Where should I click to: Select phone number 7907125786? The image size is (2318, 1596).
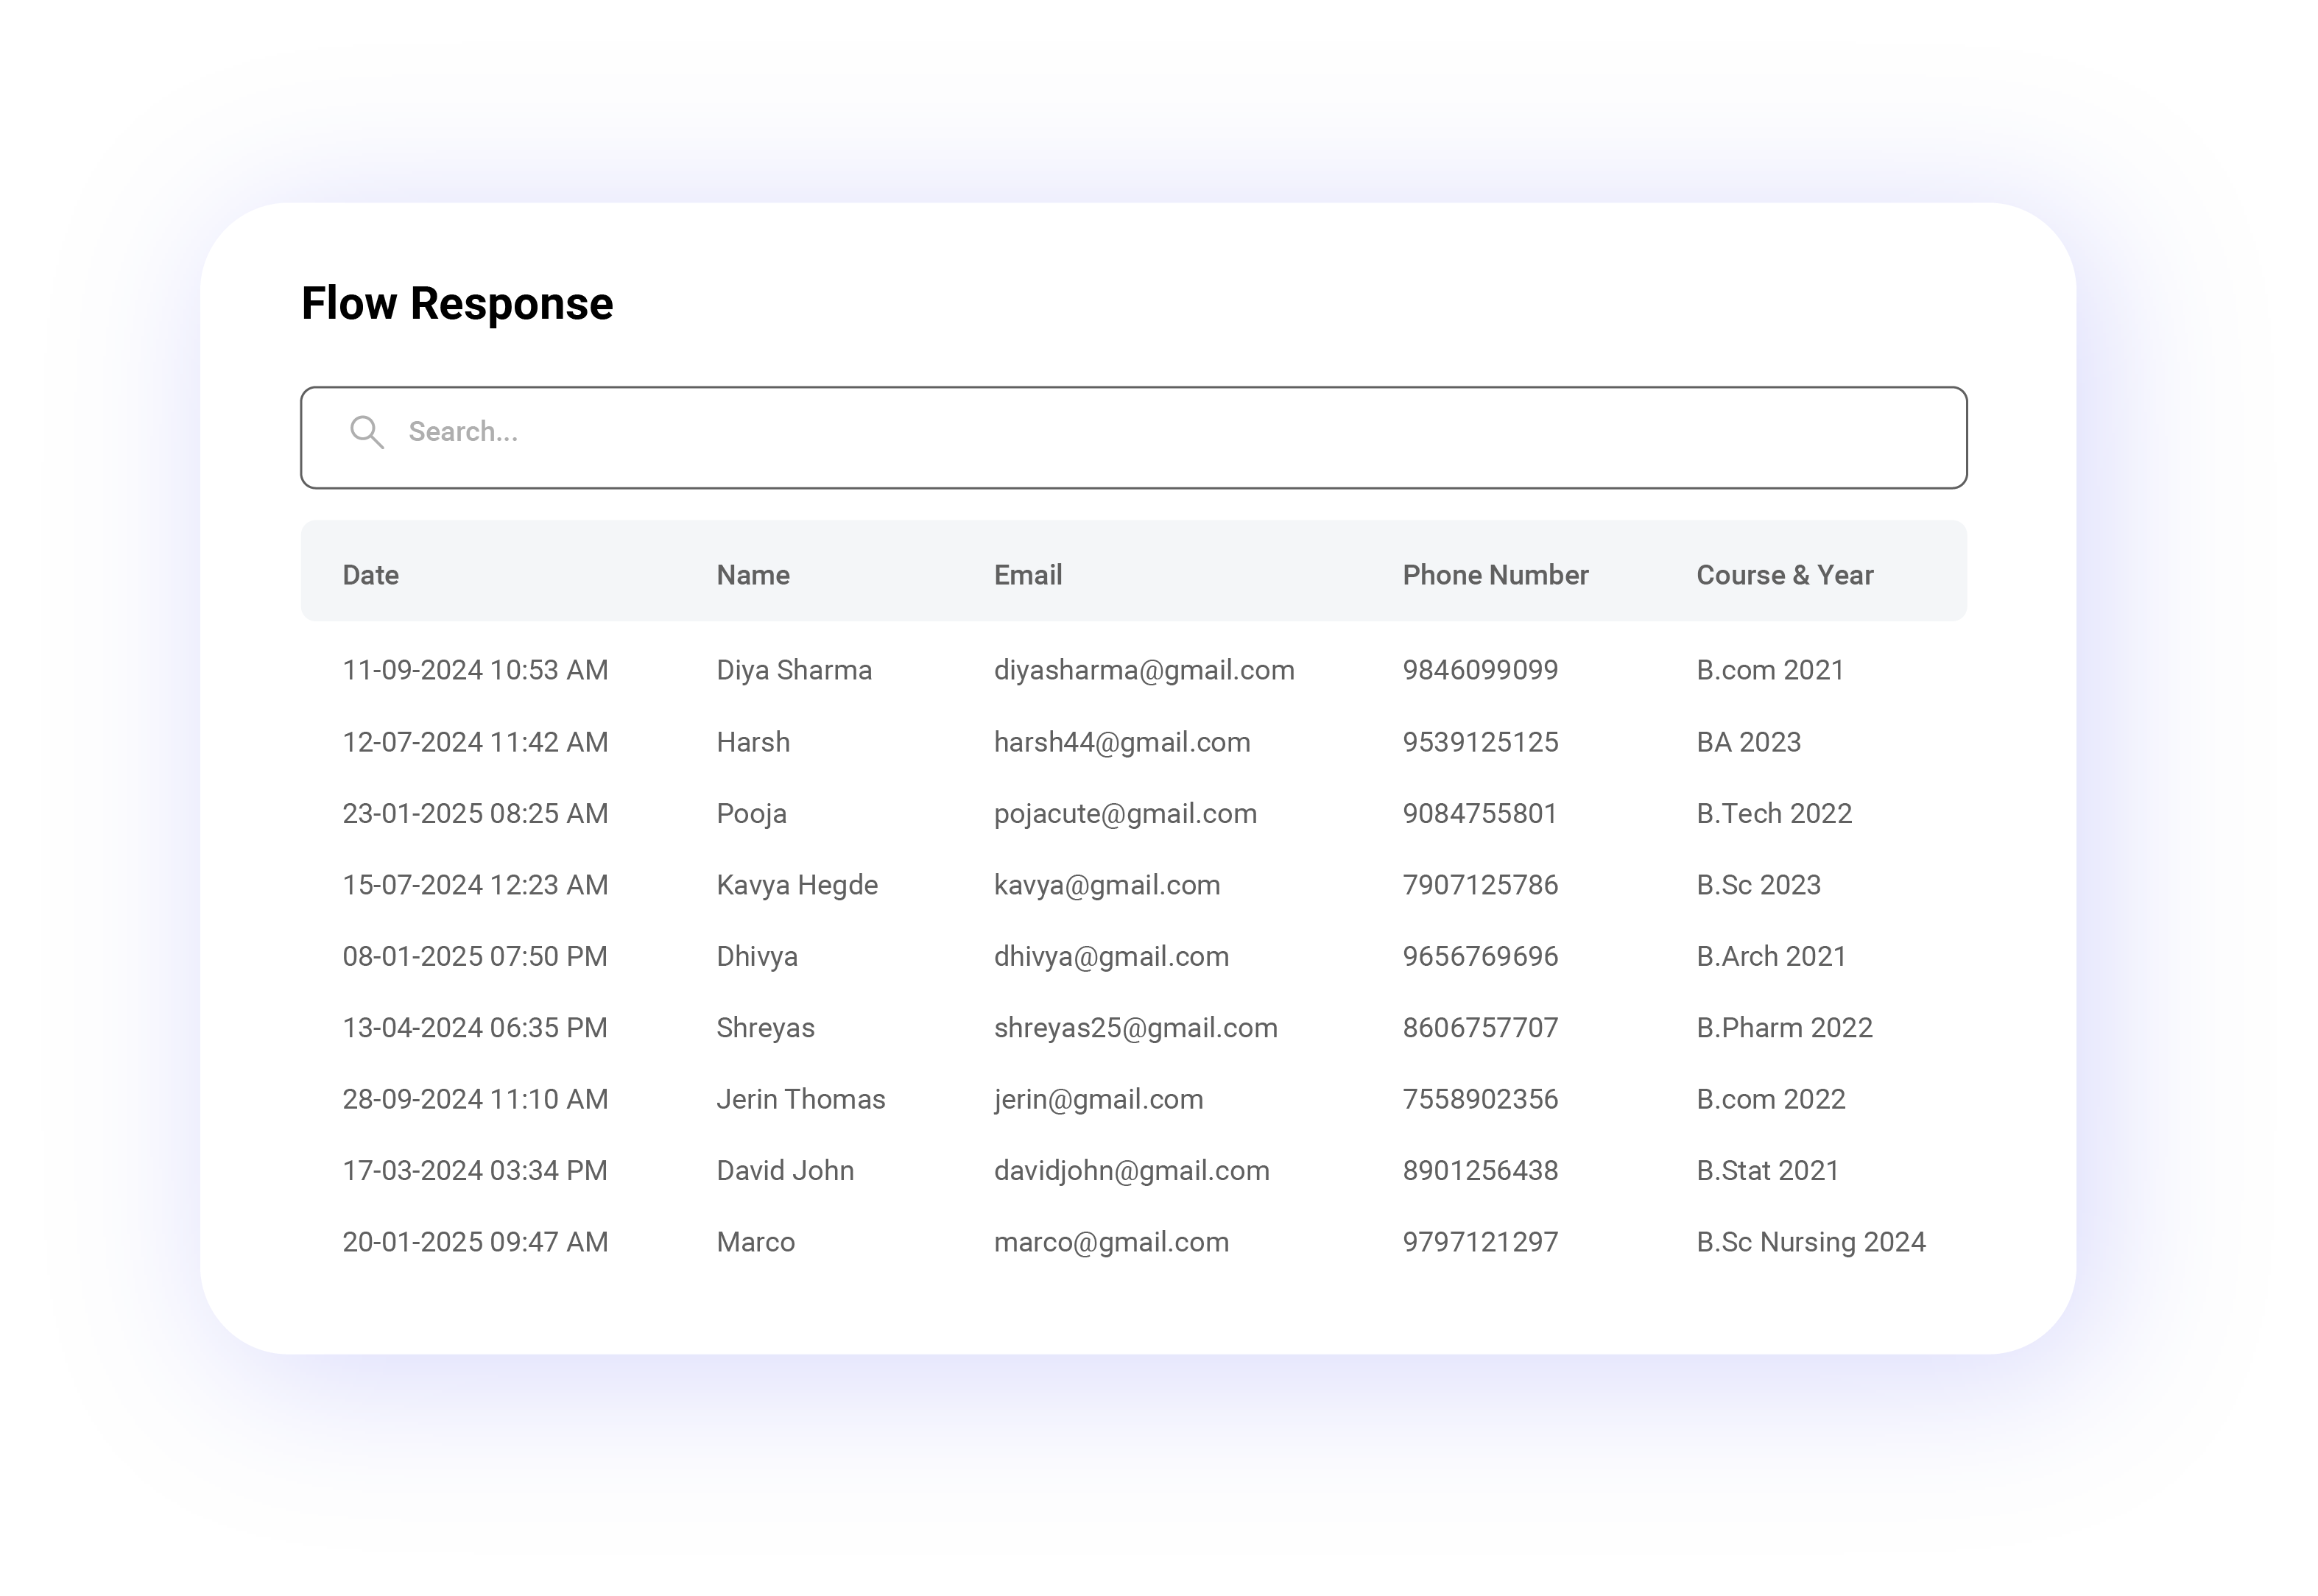click(1480, 885)
